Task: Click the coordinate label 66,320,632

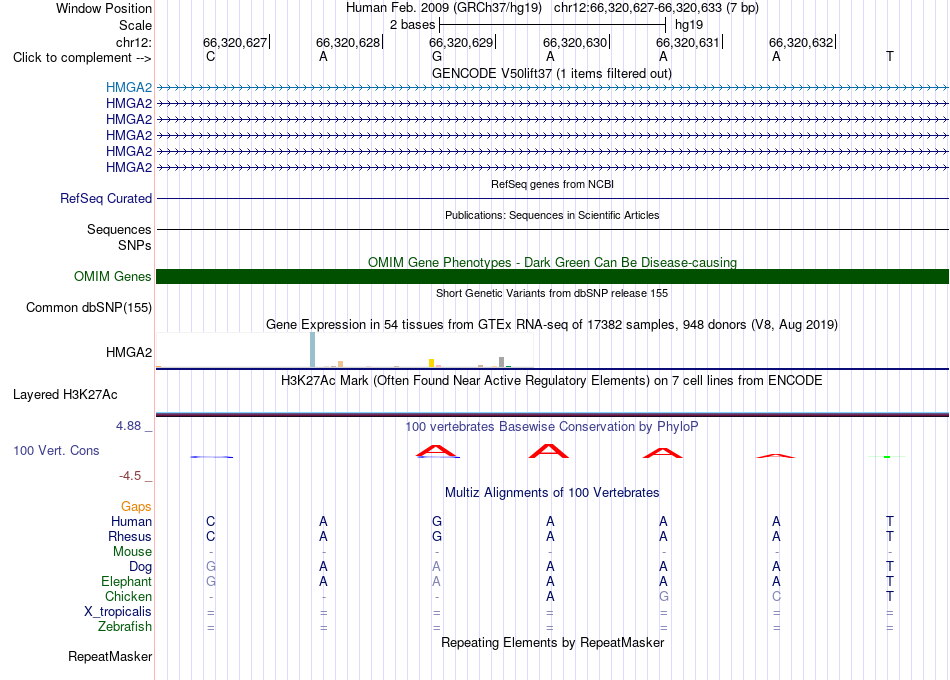Action: [x=801, y=42]
